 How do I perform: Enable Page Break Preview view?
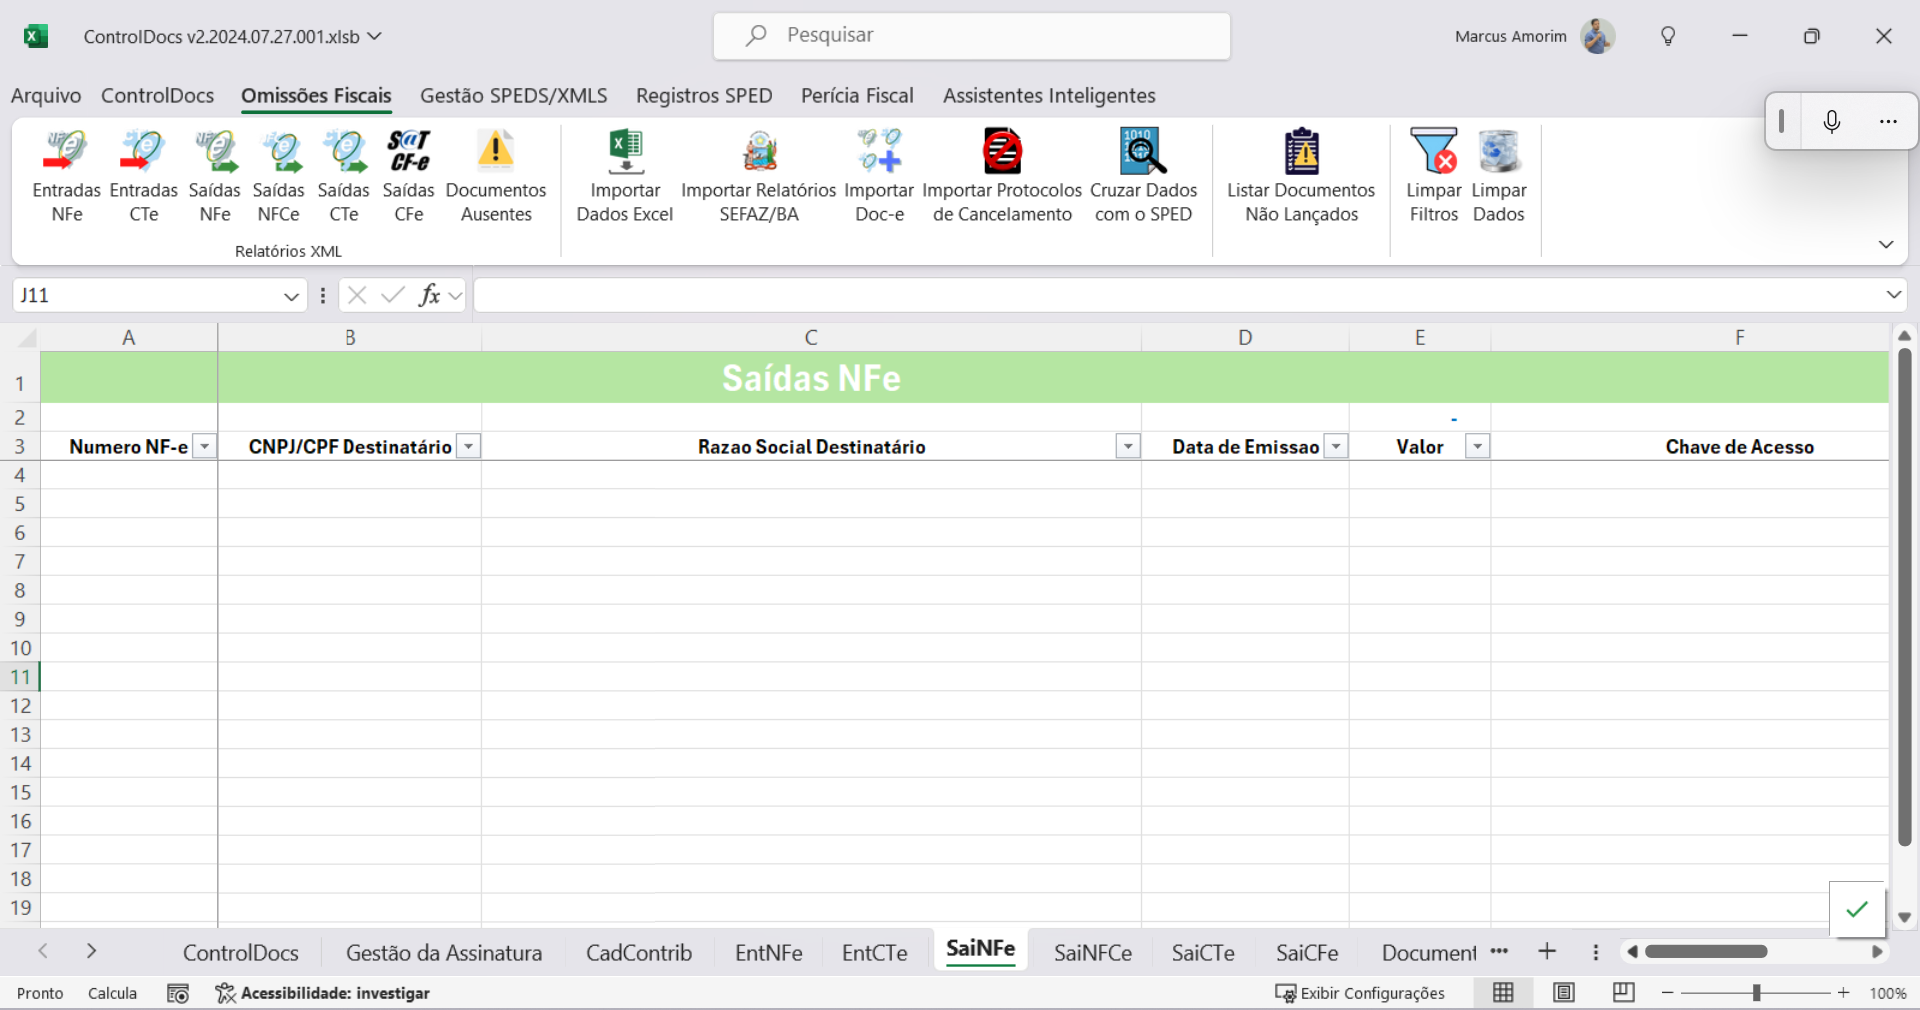1623,993
